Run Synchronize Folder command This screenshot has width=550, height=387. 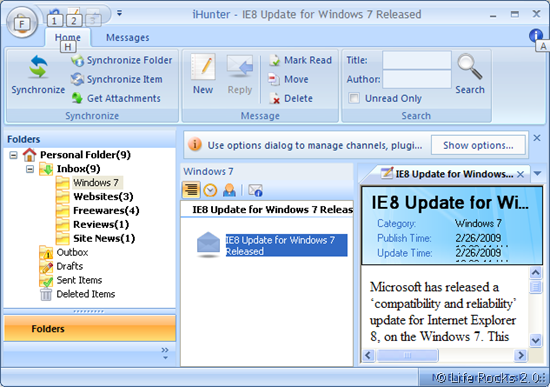(122, 60)
